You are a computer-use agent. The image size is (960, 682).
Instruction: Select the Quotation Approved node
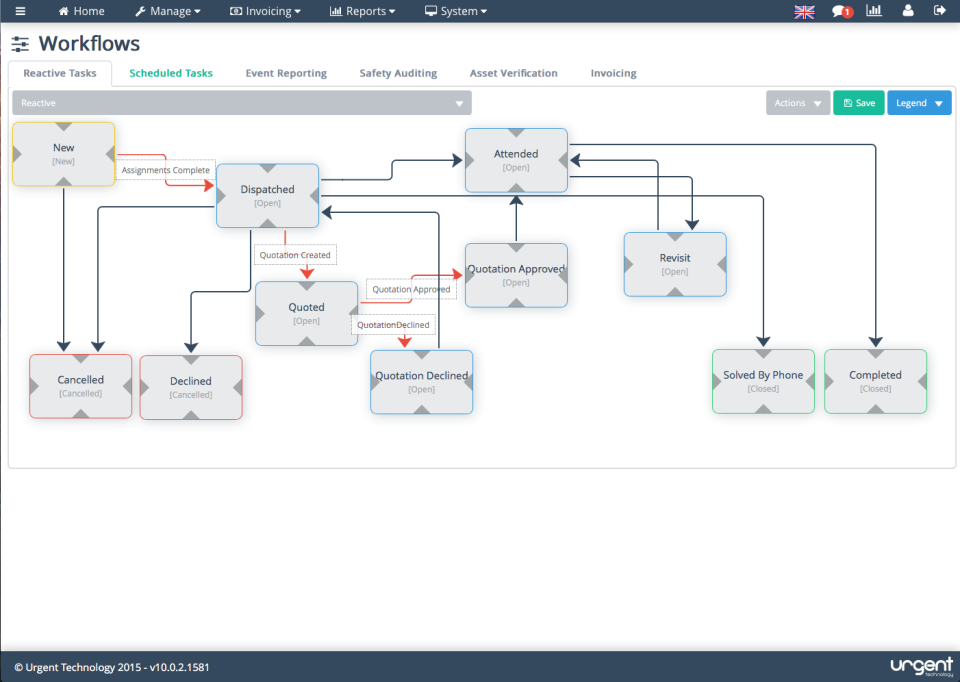(x=516, y=274)
